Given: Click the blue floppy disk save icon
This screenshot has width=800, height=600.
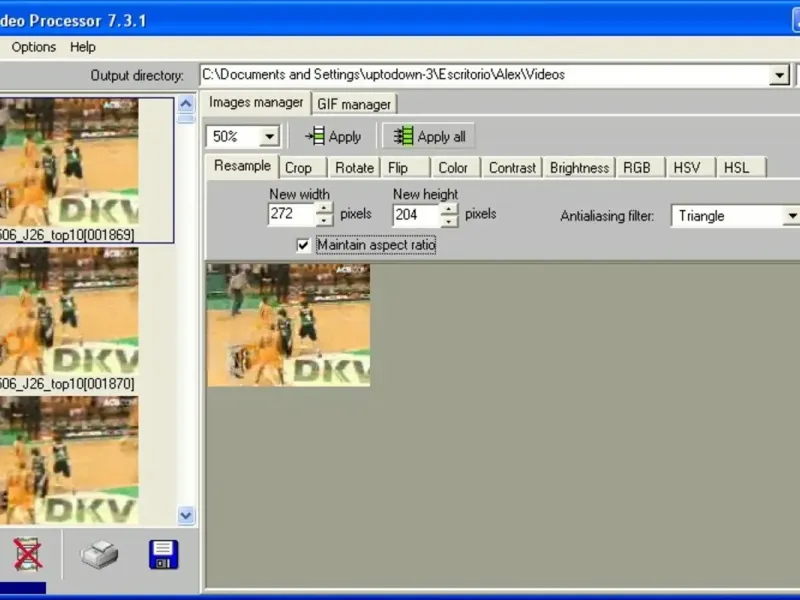Looking at the screenshot, I should [164, 554].
